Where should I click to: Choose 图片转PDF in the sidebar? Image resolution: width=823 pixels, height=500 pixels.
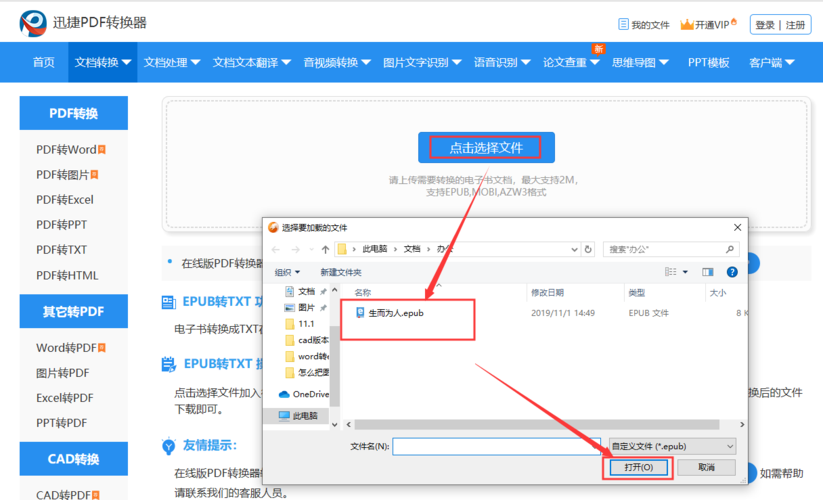62,373
